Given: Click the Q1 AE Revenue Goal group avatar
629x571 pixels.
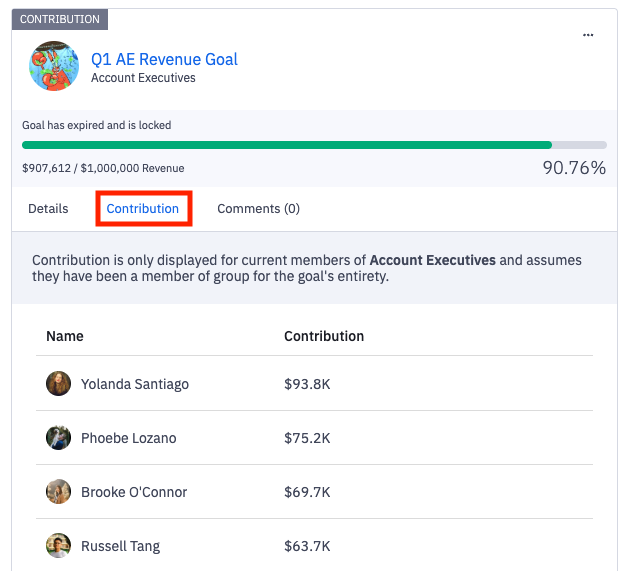Looking at the screenshot, I should [54, 66].
